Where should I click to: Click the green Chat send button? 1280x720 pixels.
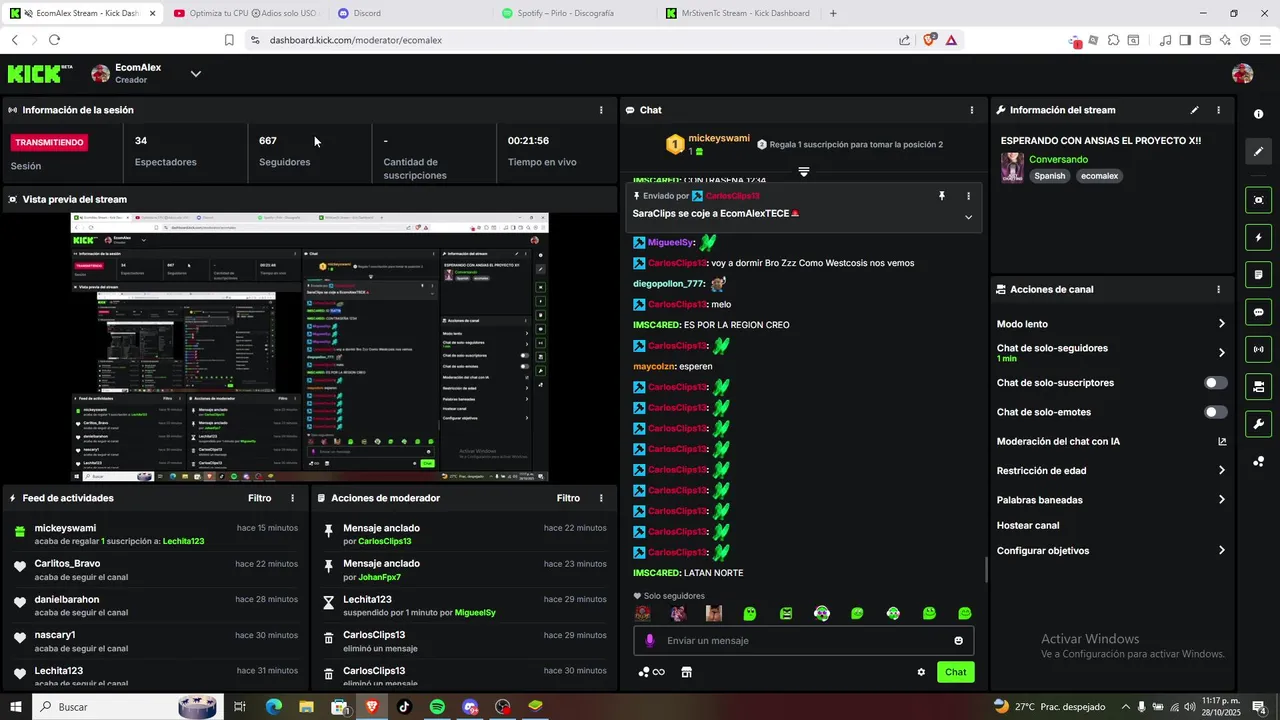956,672
